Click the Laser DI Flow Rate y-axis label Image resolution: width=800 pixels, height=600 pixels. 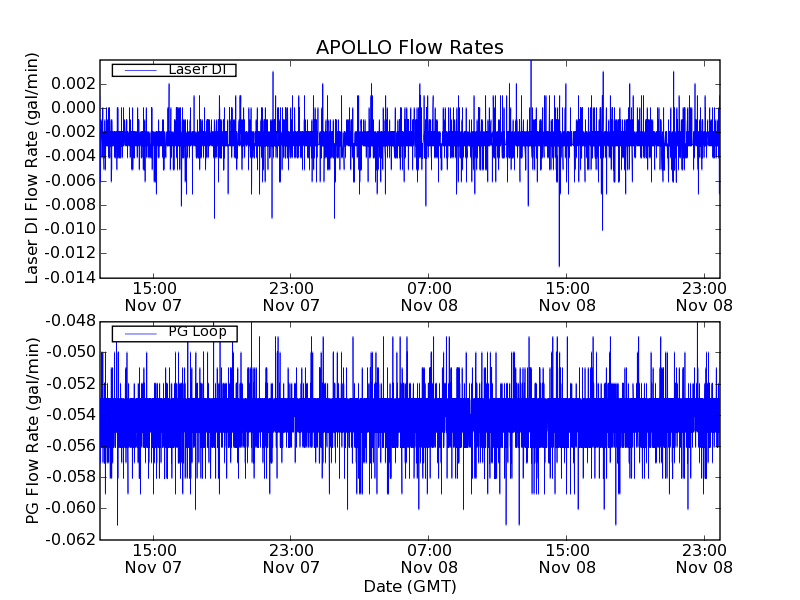32,168
